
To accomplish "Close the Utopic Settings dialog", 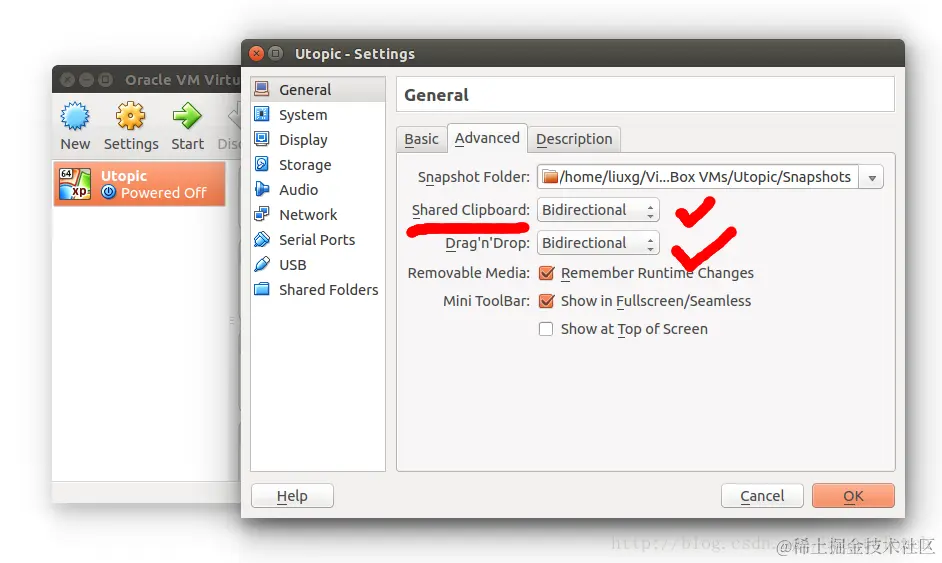I will pyautogui.click(x=257, y=53).
